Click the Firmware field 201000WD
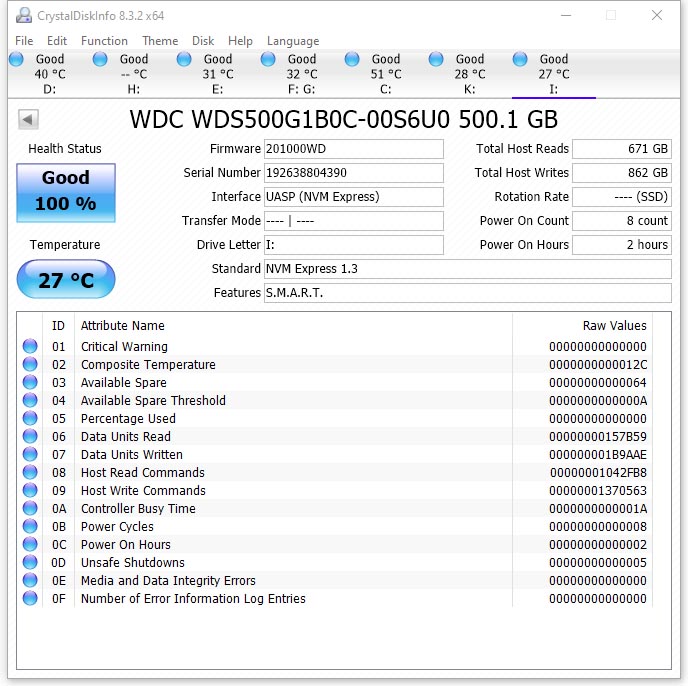 (x=354, y=149)
